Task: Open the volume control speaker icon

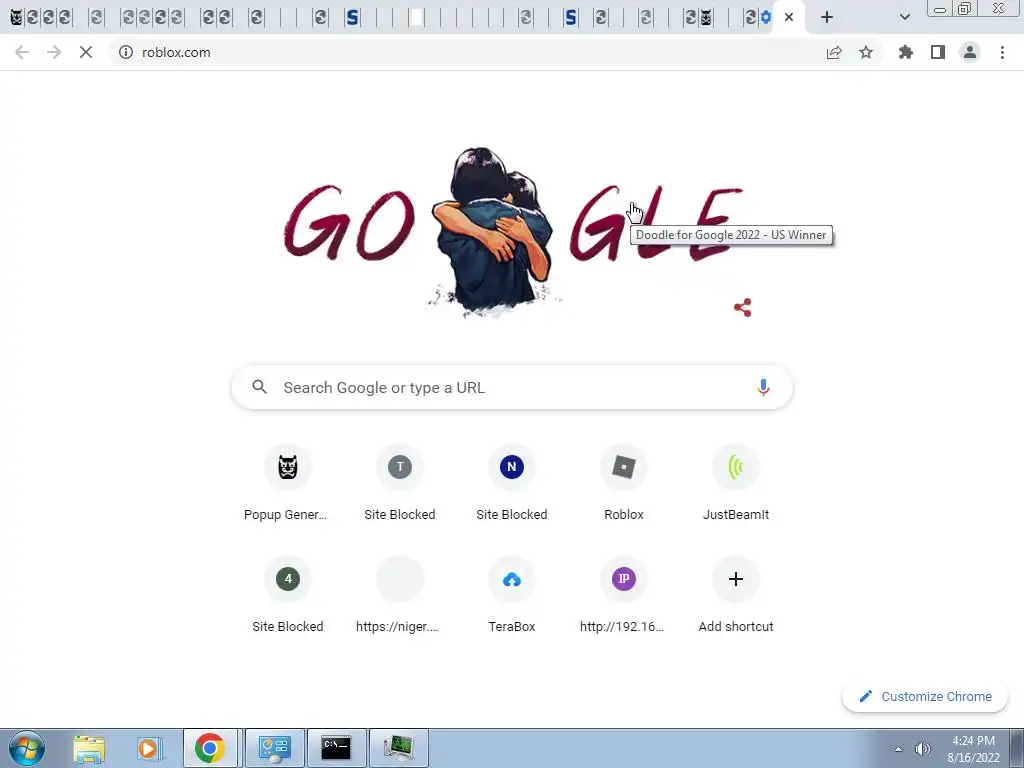Action: point(922,749)
